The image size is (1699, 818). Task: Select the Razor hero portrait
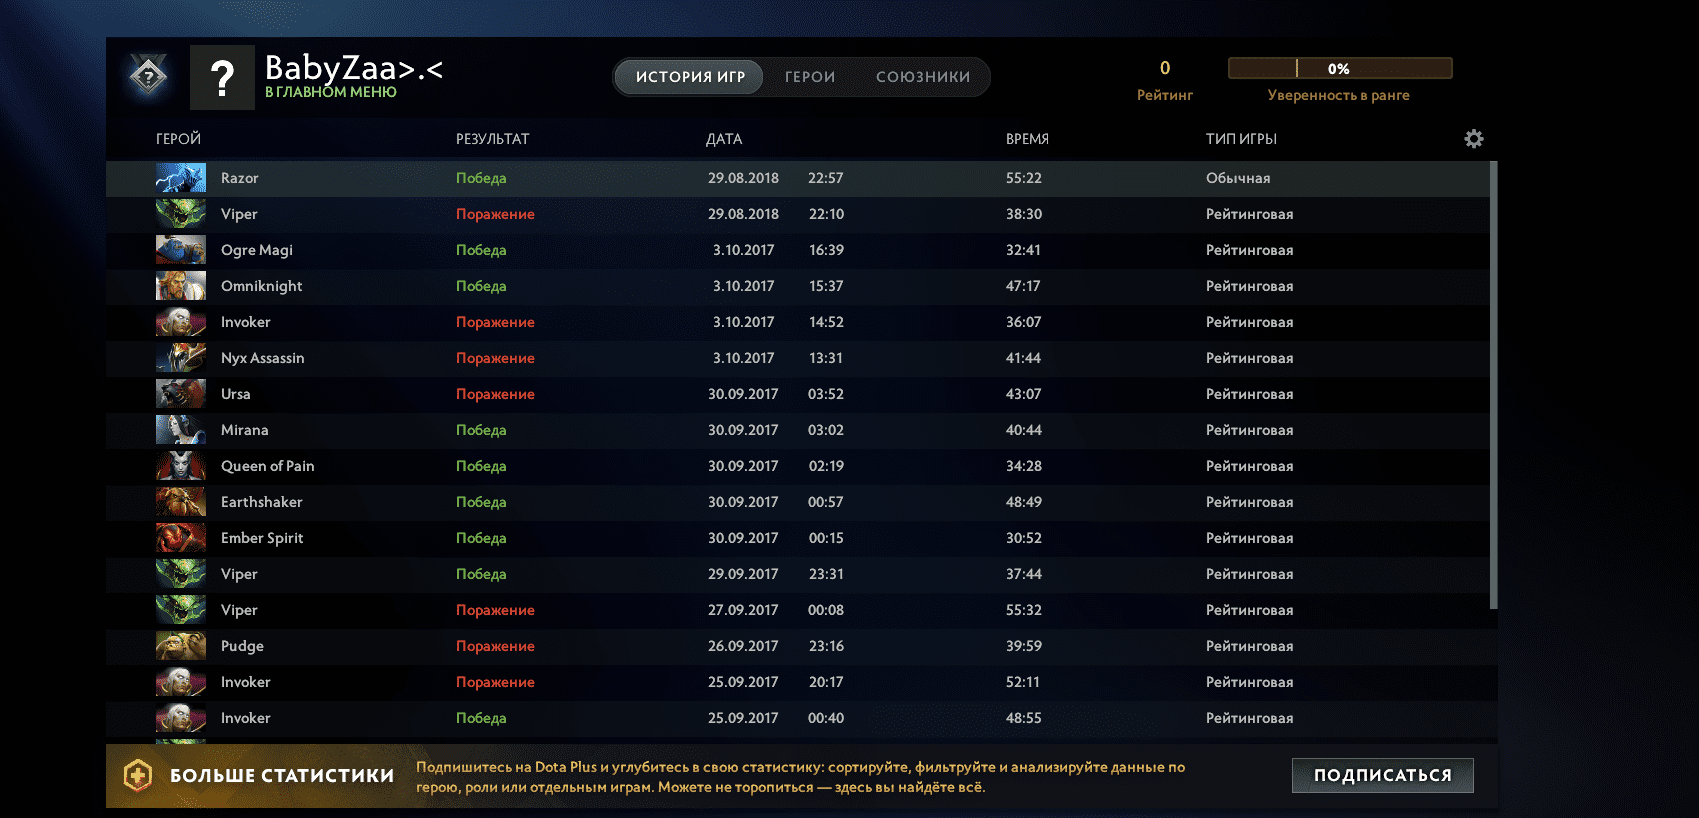(180, 178)
